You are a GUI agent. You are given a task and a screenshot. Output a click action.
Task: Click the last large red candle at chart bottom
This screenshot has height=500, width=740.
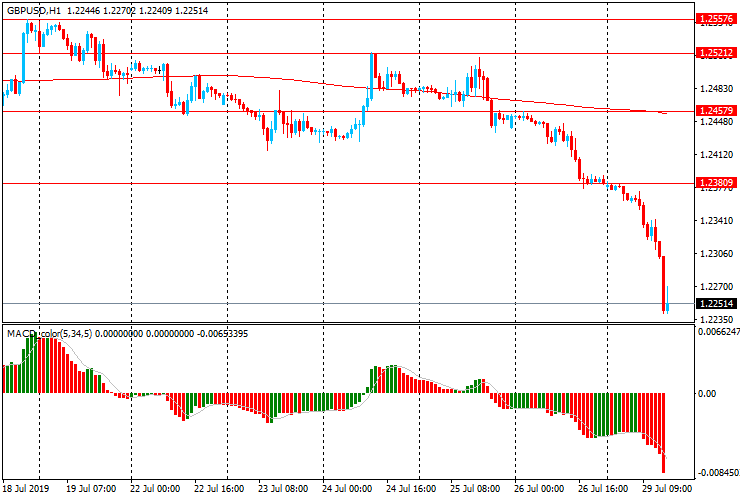663,284
